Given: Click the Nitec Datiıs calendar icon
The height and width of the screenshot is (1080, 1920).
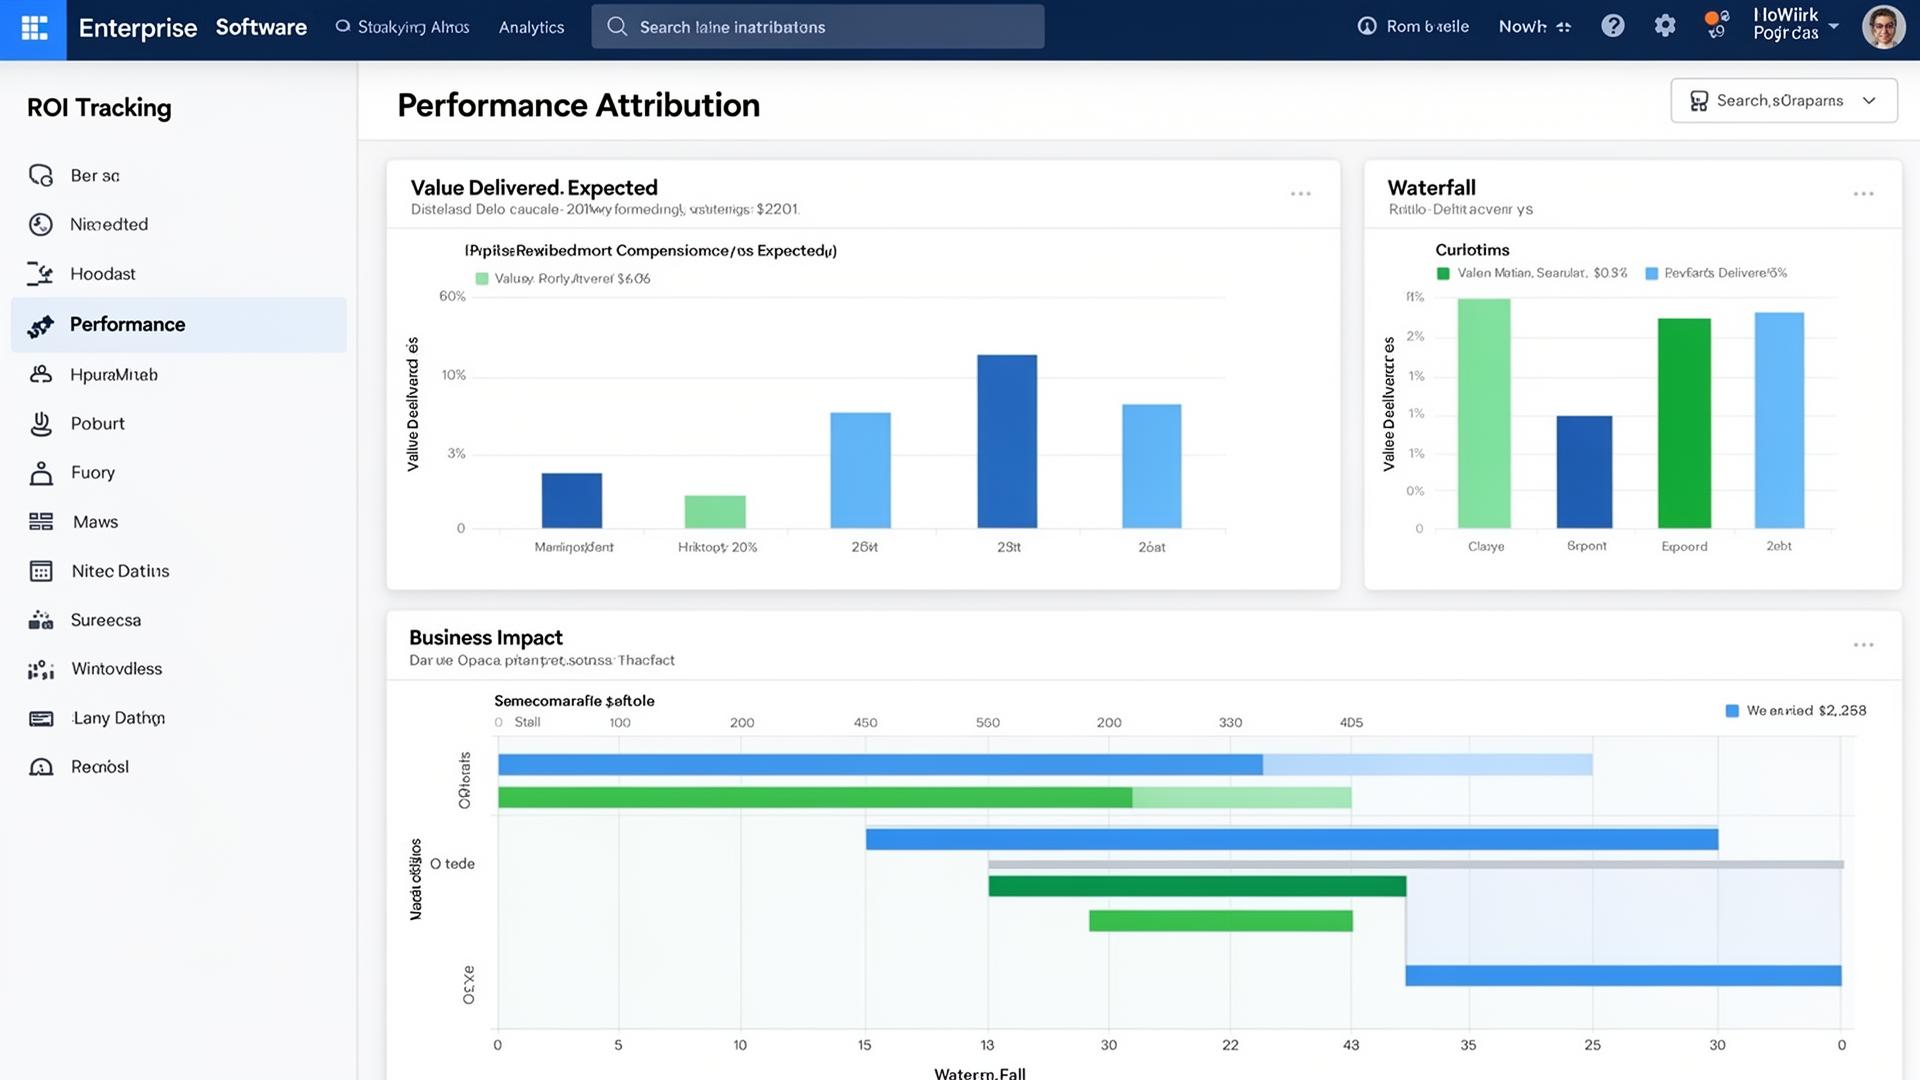Looking at the screenshot, I should pos(41,571).
